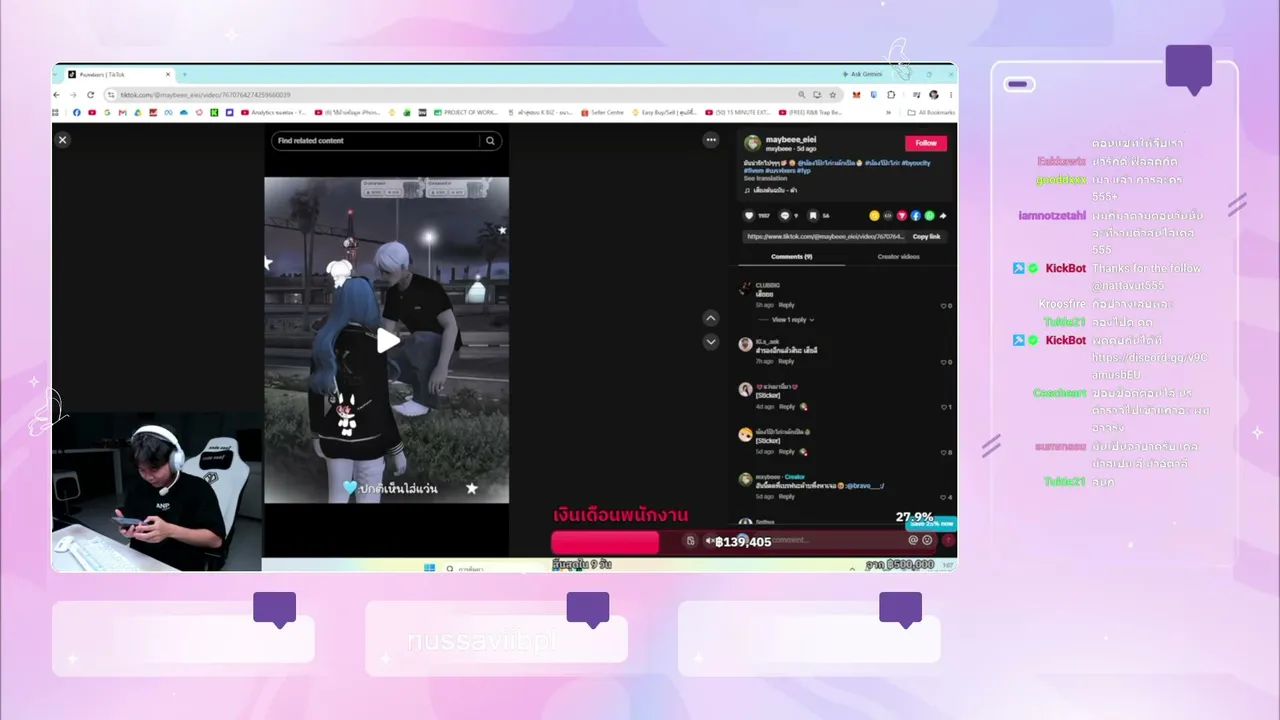Open the PROJECT OF WORK bookmark
Image resolution: width=1280 pixels, height=720 pixels.
465,113
